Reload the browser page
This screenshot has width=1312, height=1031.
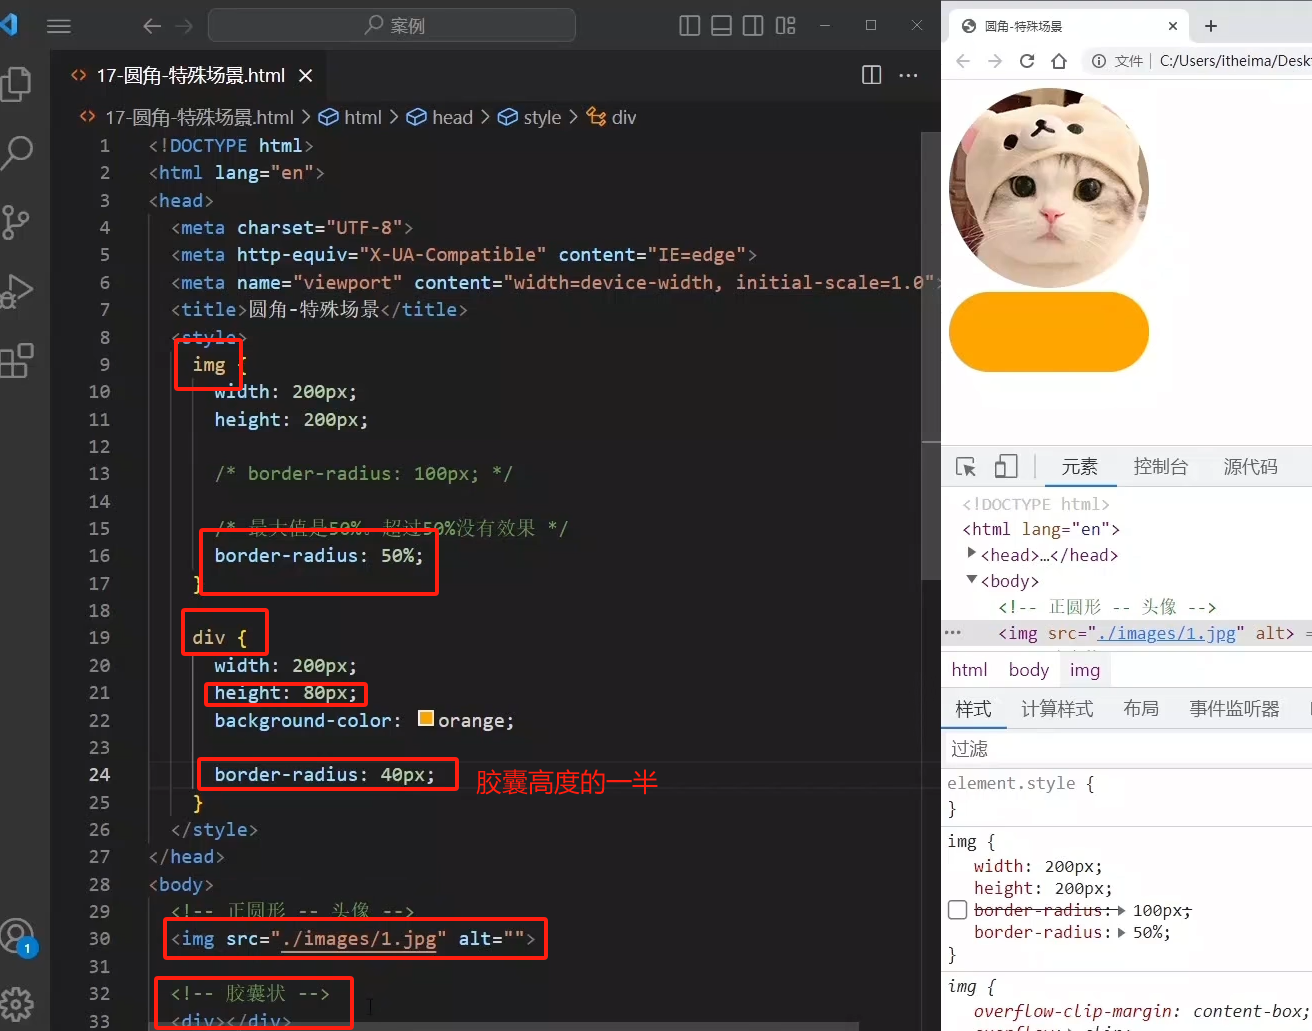point(1027,61)
